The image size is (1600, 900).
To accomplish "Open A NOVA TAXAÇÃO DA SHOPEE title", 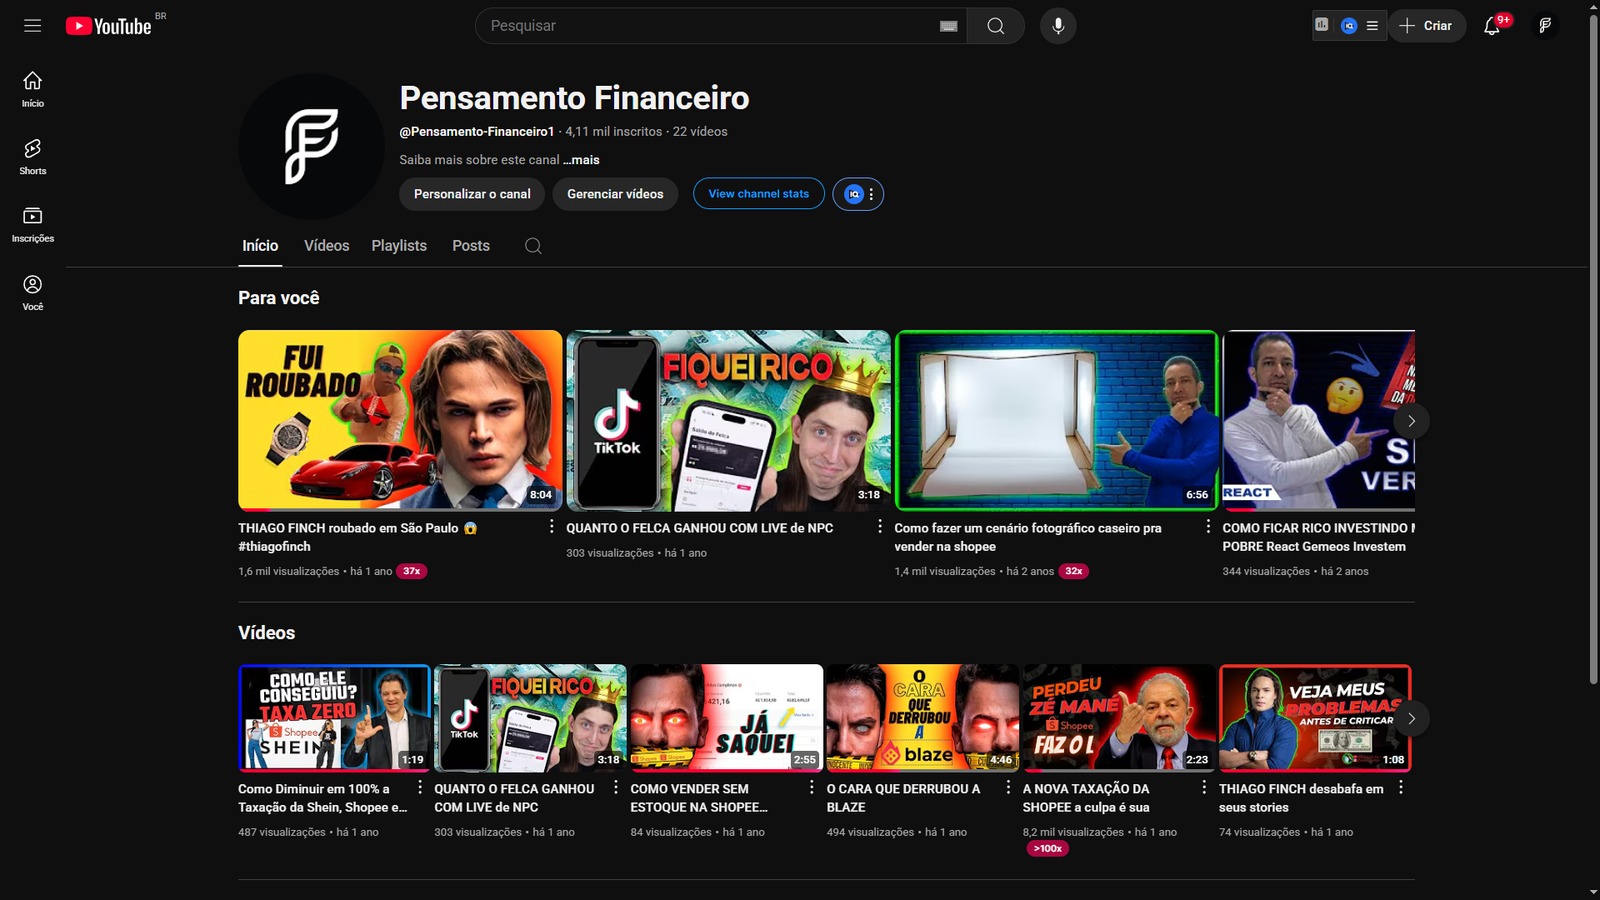I will [1086, 798].
